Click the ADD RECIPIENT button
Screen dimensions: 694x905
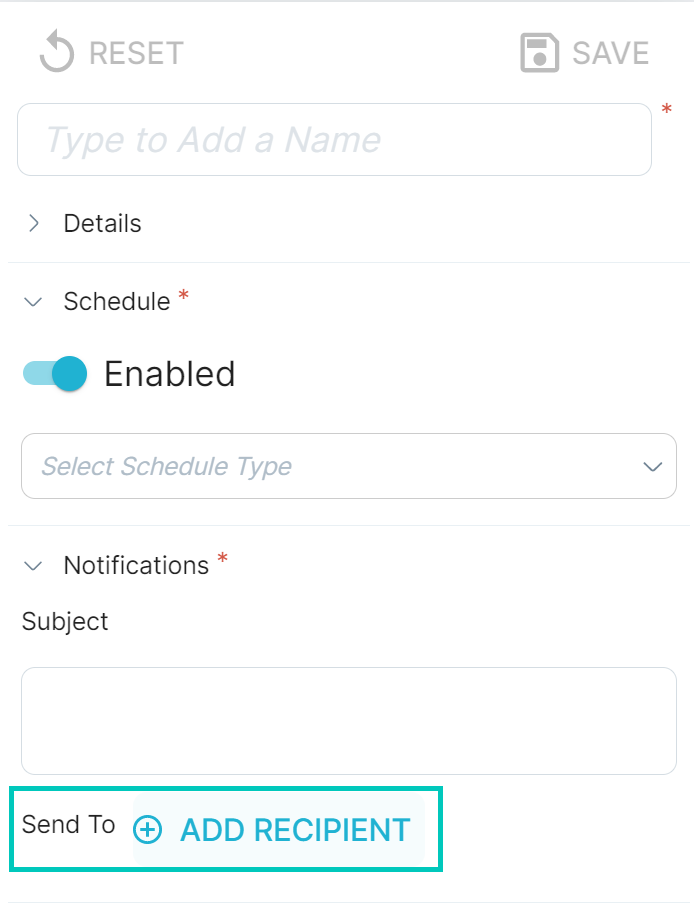click(279, 829)
